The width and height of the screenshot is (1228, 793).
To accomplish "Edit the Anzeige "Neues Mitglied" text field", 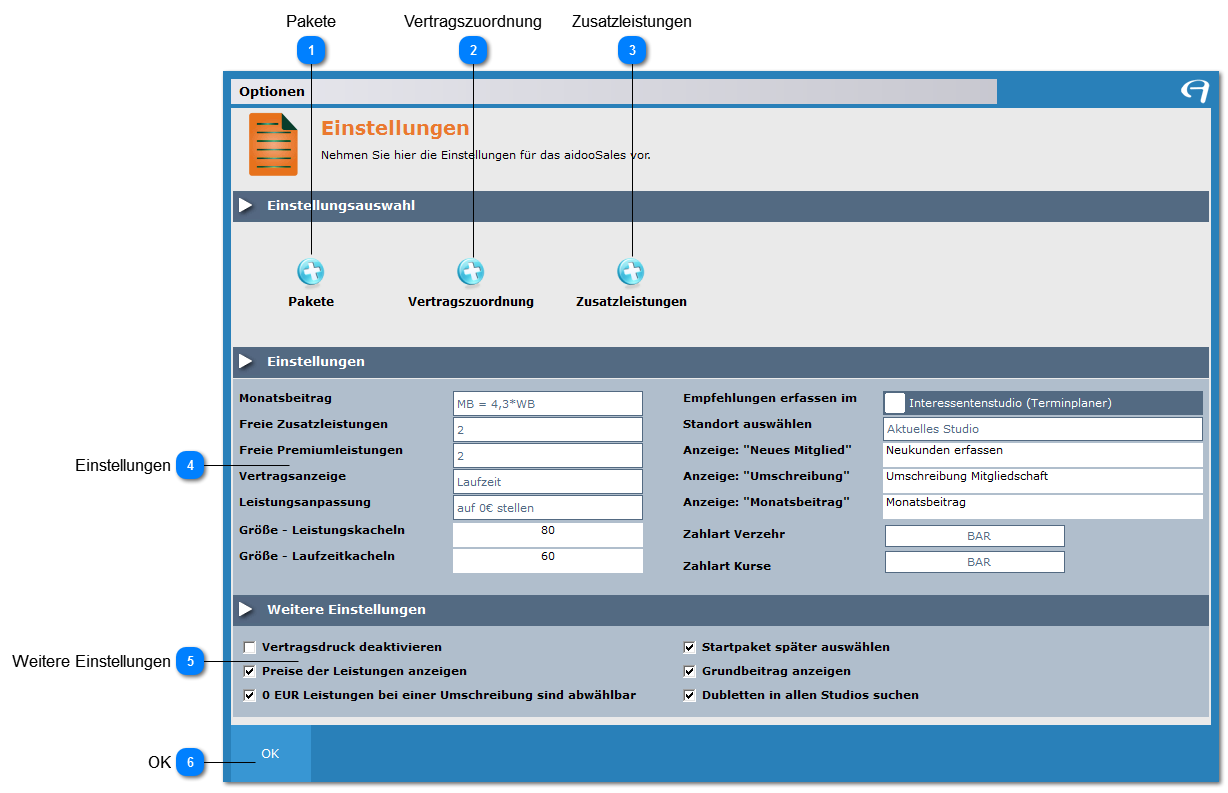I will 1043,455.
